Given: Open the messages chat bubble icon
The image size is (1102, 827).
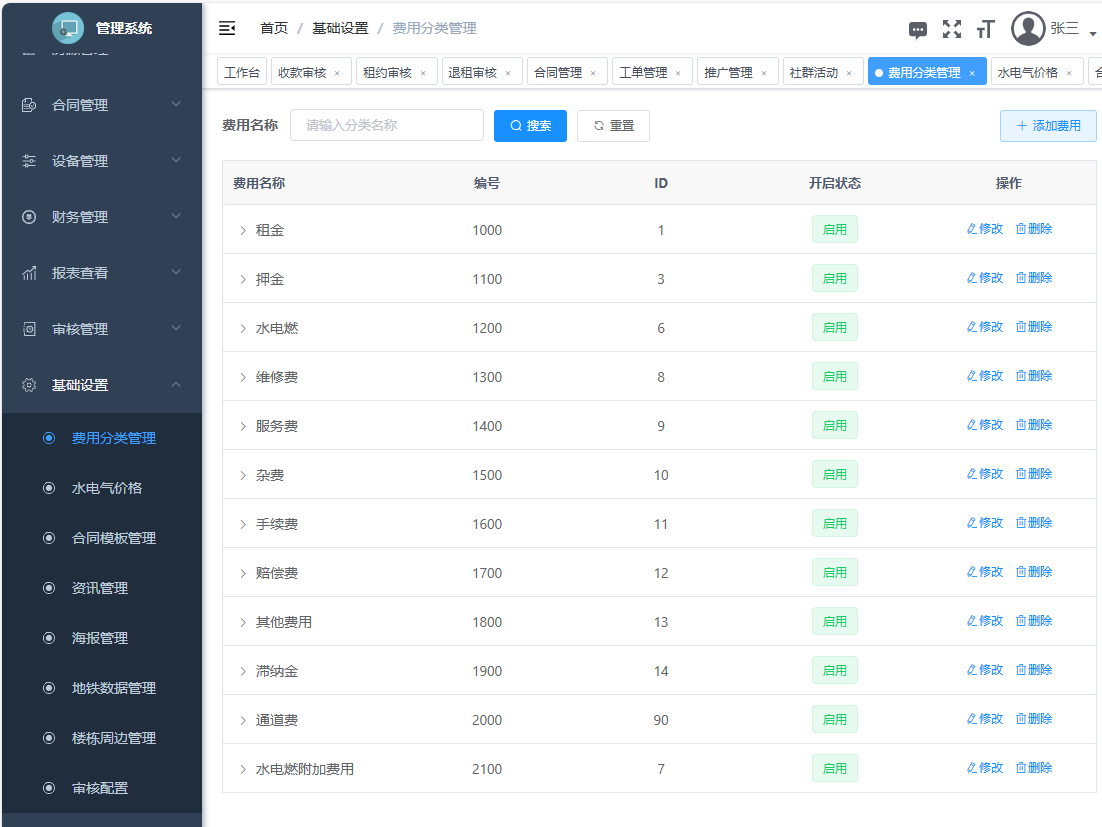Looking at the screenshot, I should pyautogui.click(x=917, y=30).
